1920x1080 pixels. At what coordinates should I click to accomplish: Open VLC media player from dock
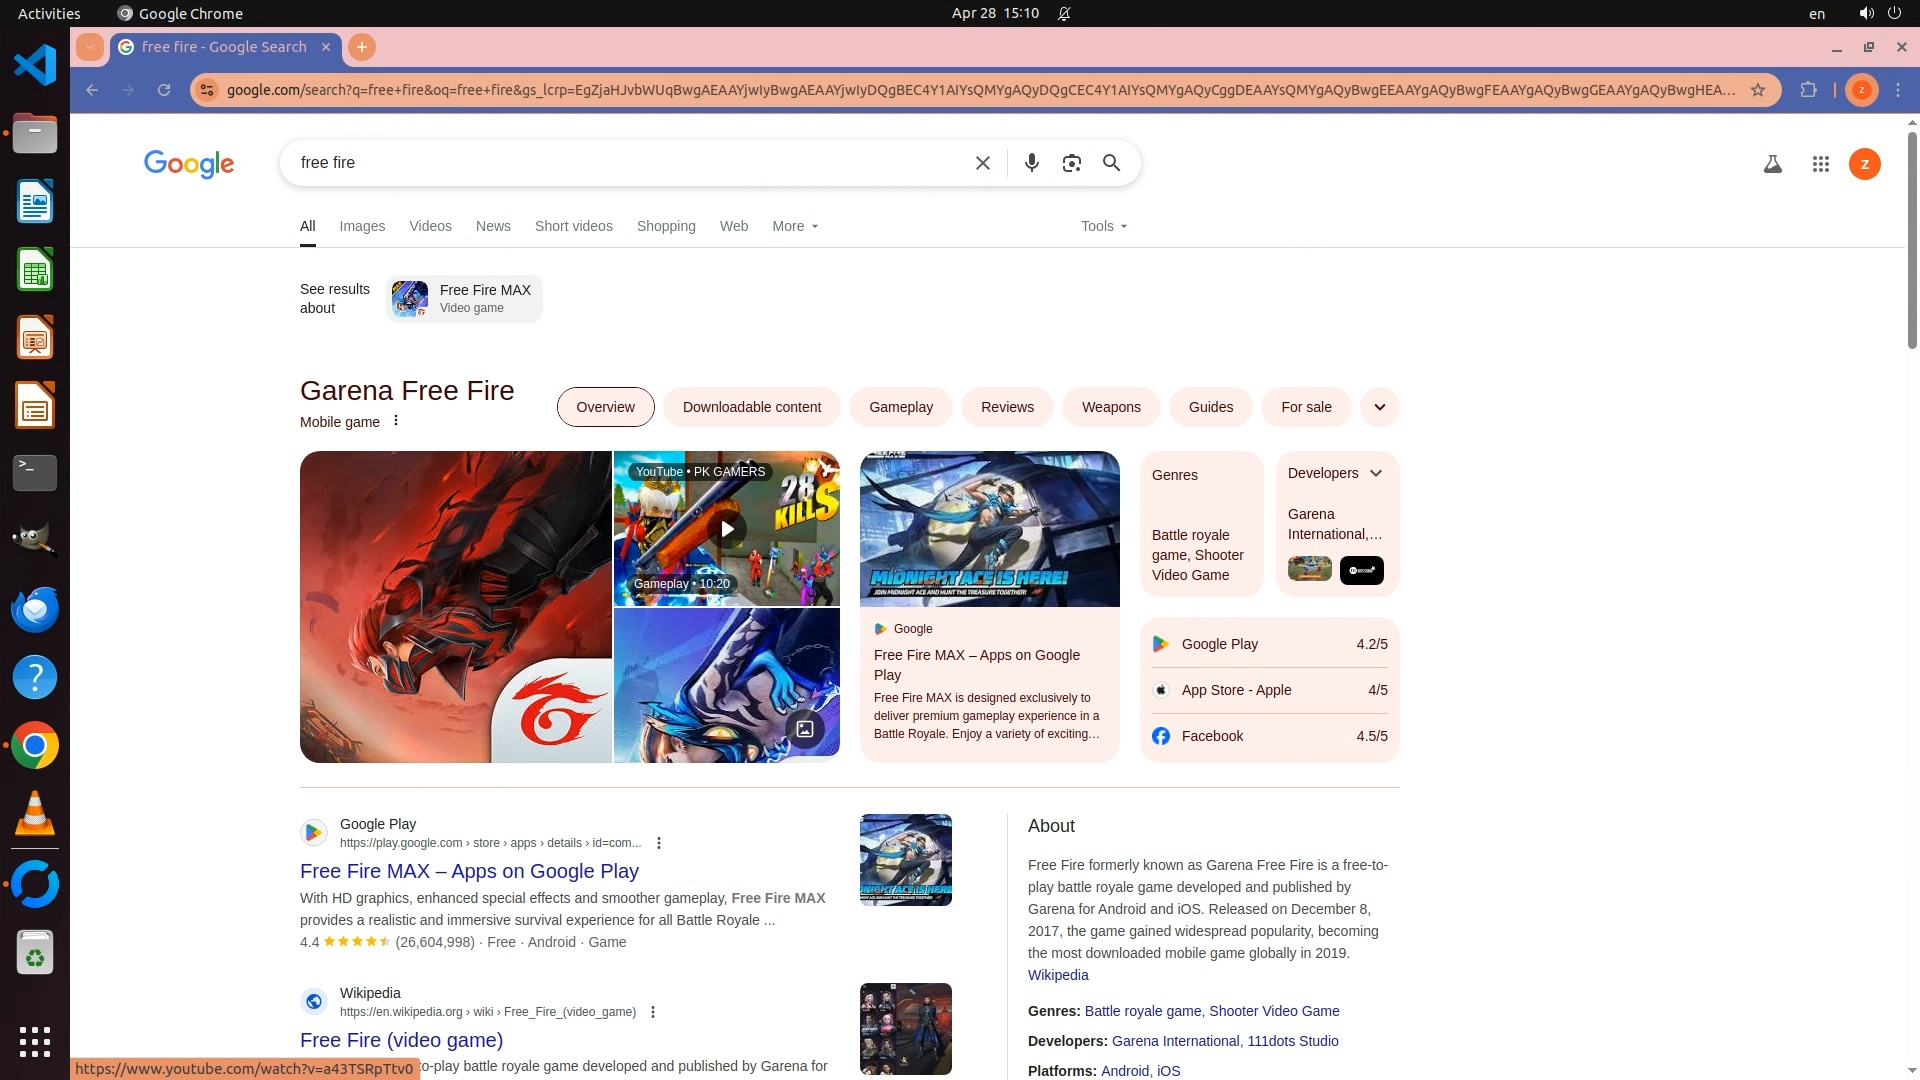click(35, 814)
